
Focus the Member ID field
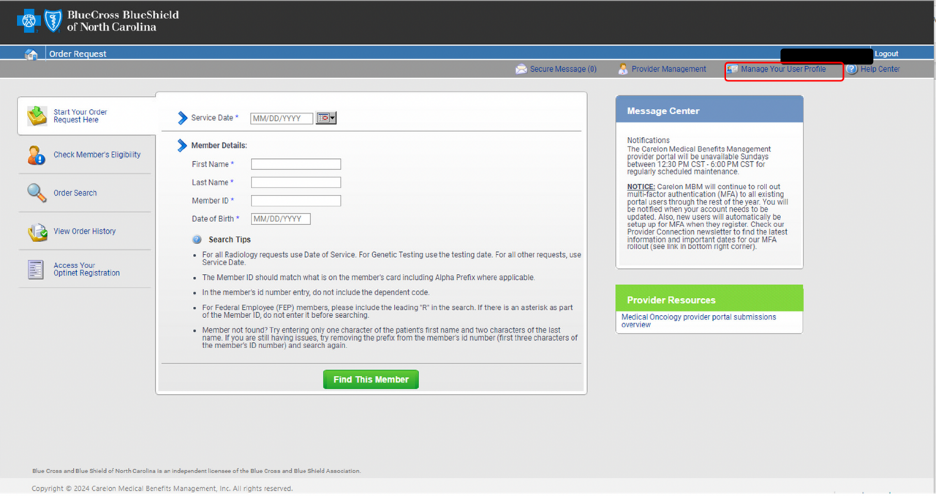pyautogui.click(x=295, y=201)
